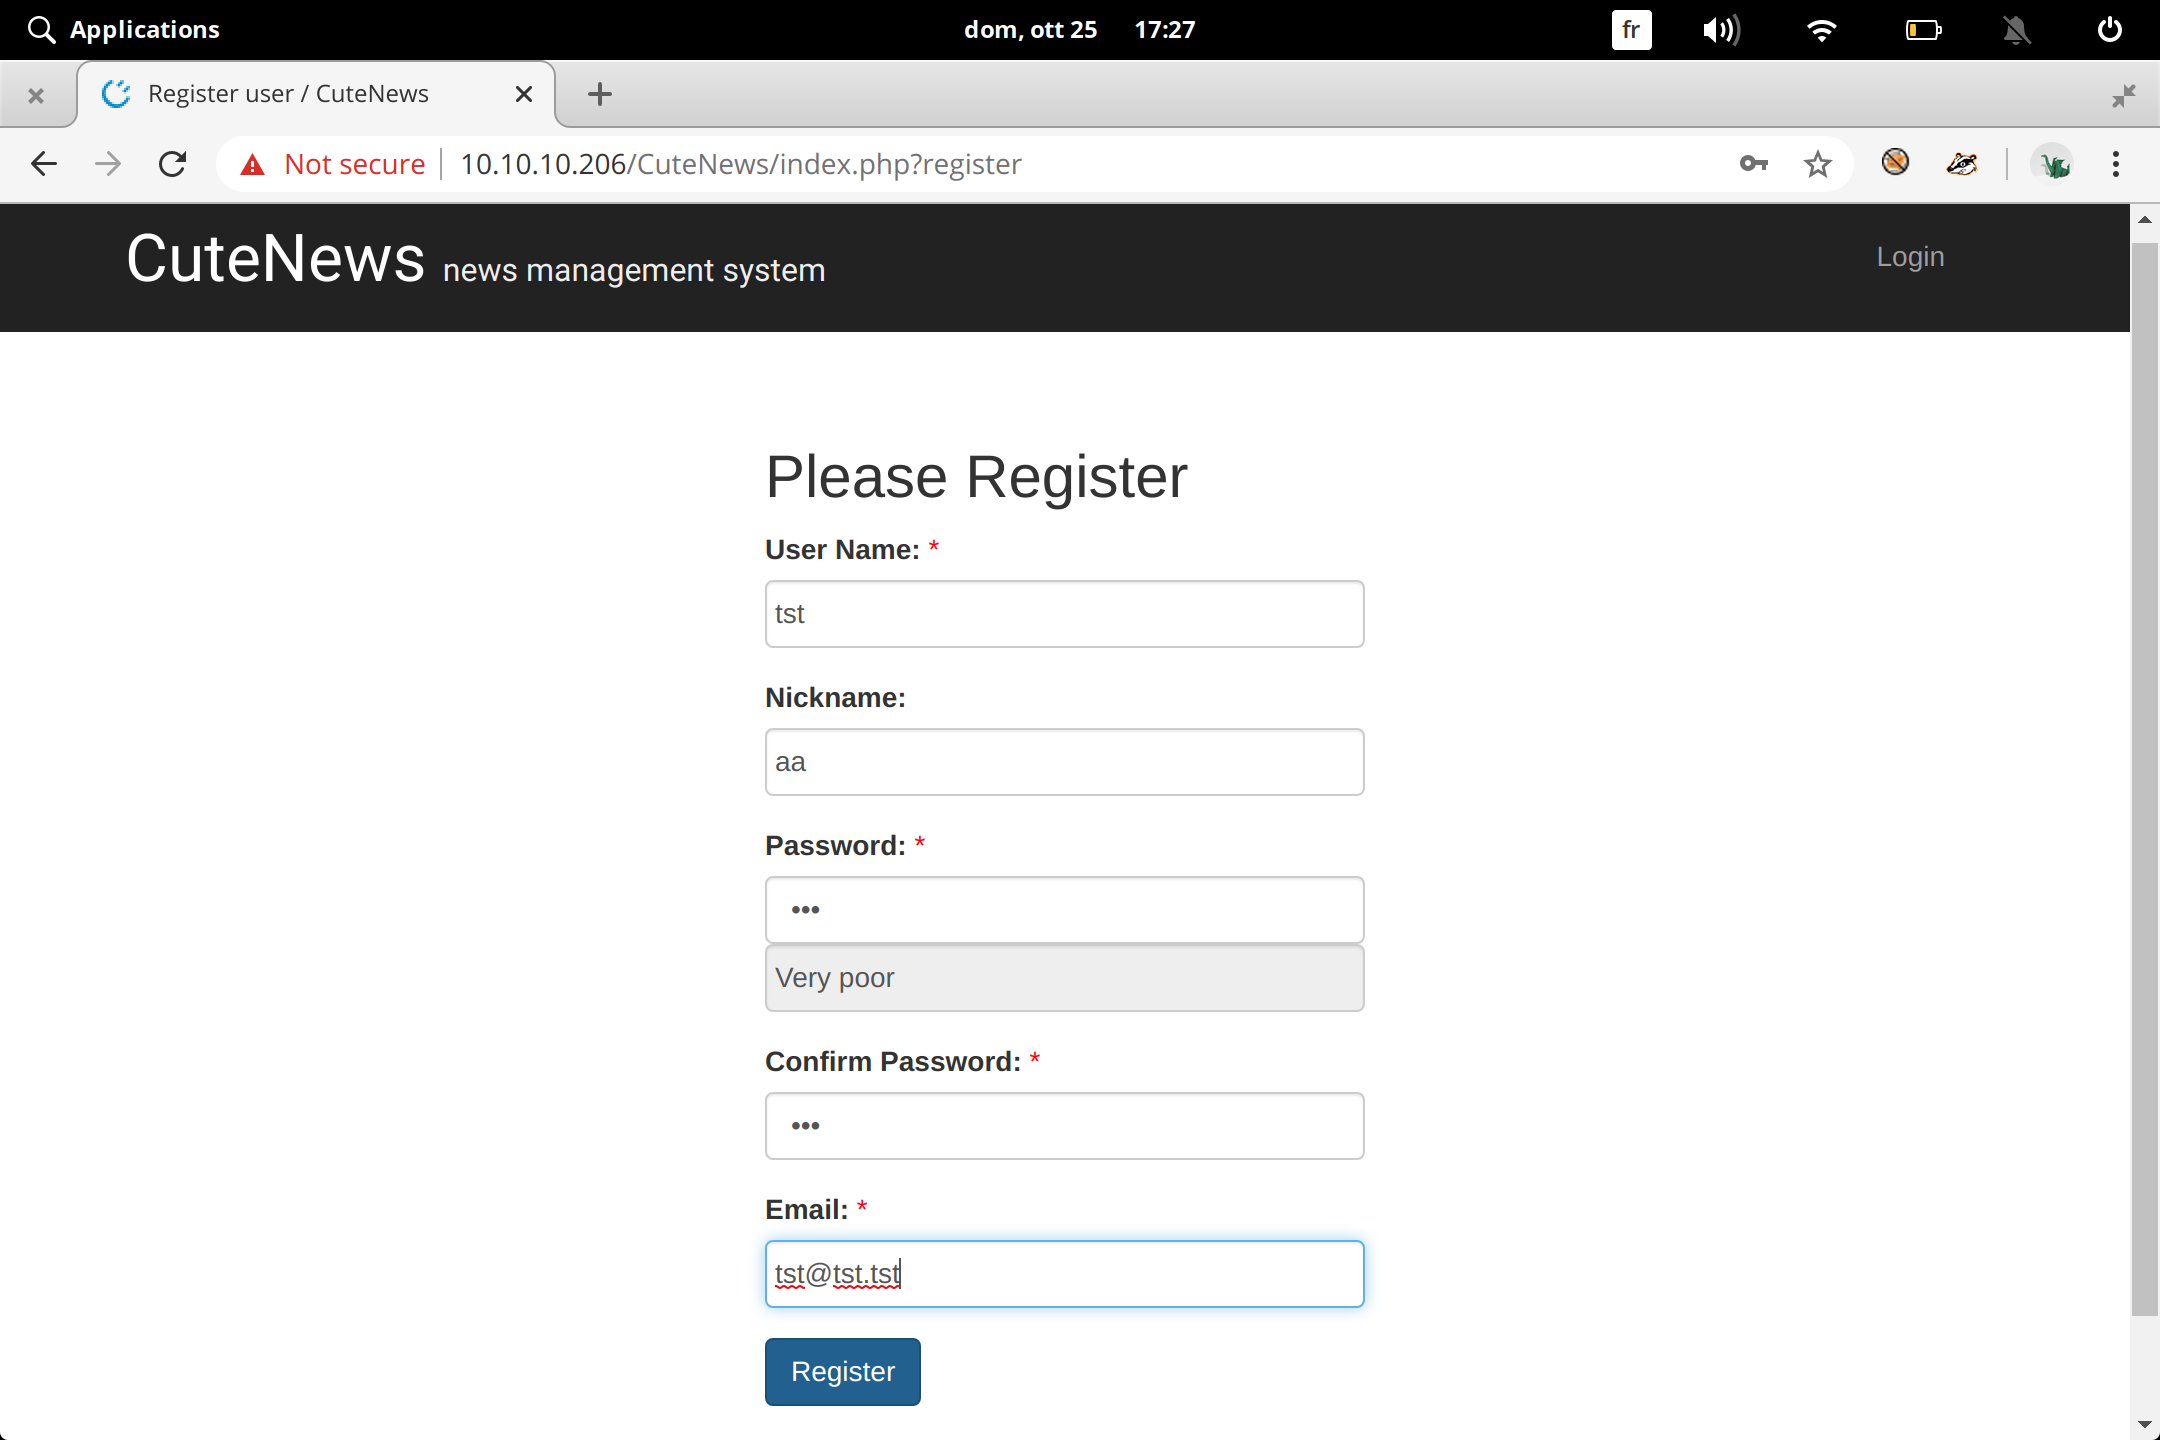Screen dimensions: 2160x1440
Task: Open the new tab plus button
Action: [599, 94]
